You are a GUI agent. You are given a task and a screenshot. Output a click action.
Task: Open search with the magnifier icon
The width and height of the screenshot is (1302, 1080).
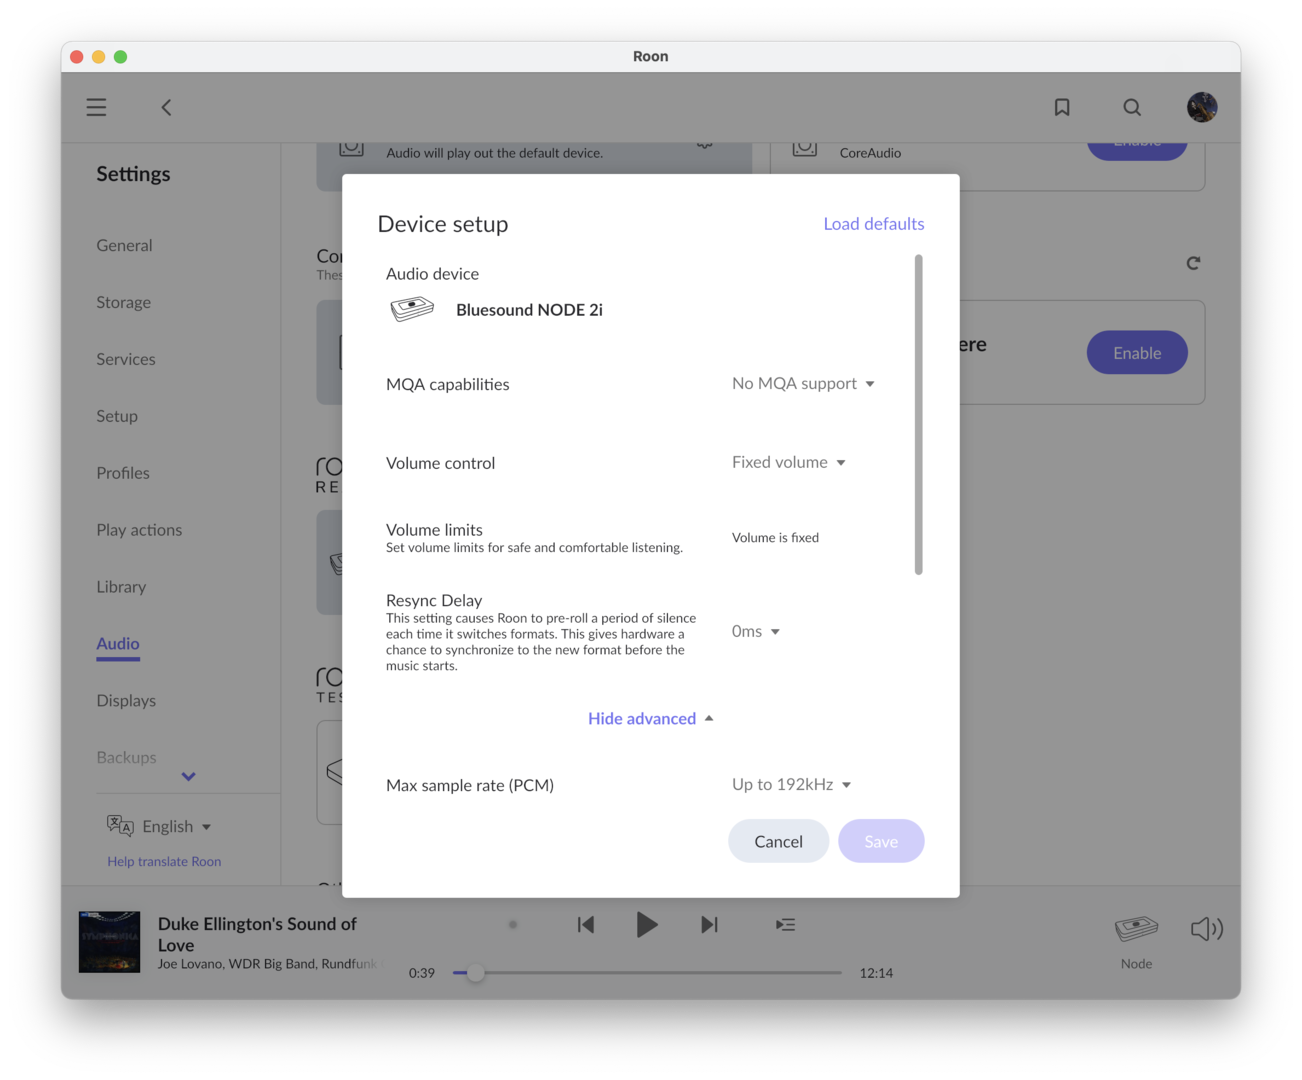[x=1132, y=107]
